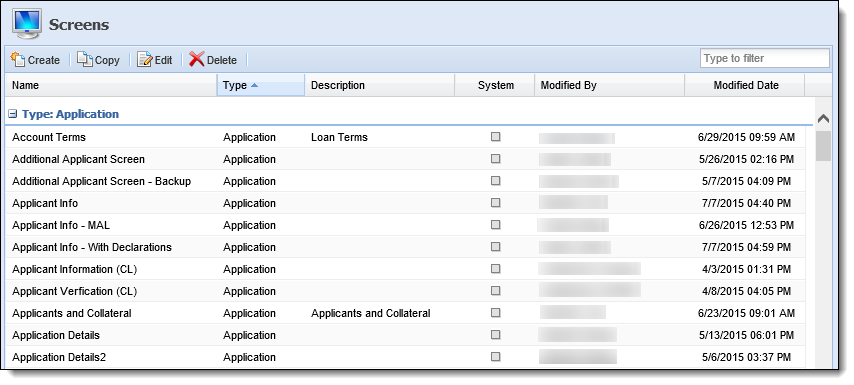Collapse the Type: Application group

coord(13,114)
